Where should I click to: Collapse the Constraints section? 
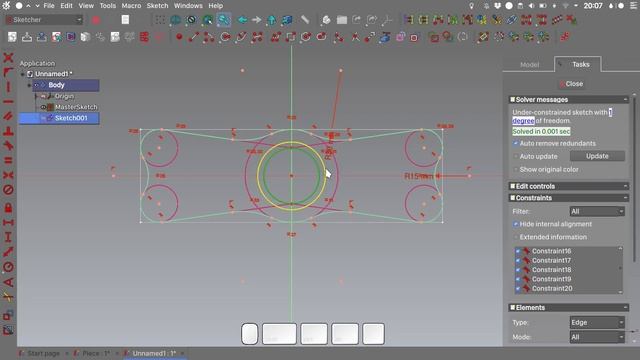click(x=625, y=198)
